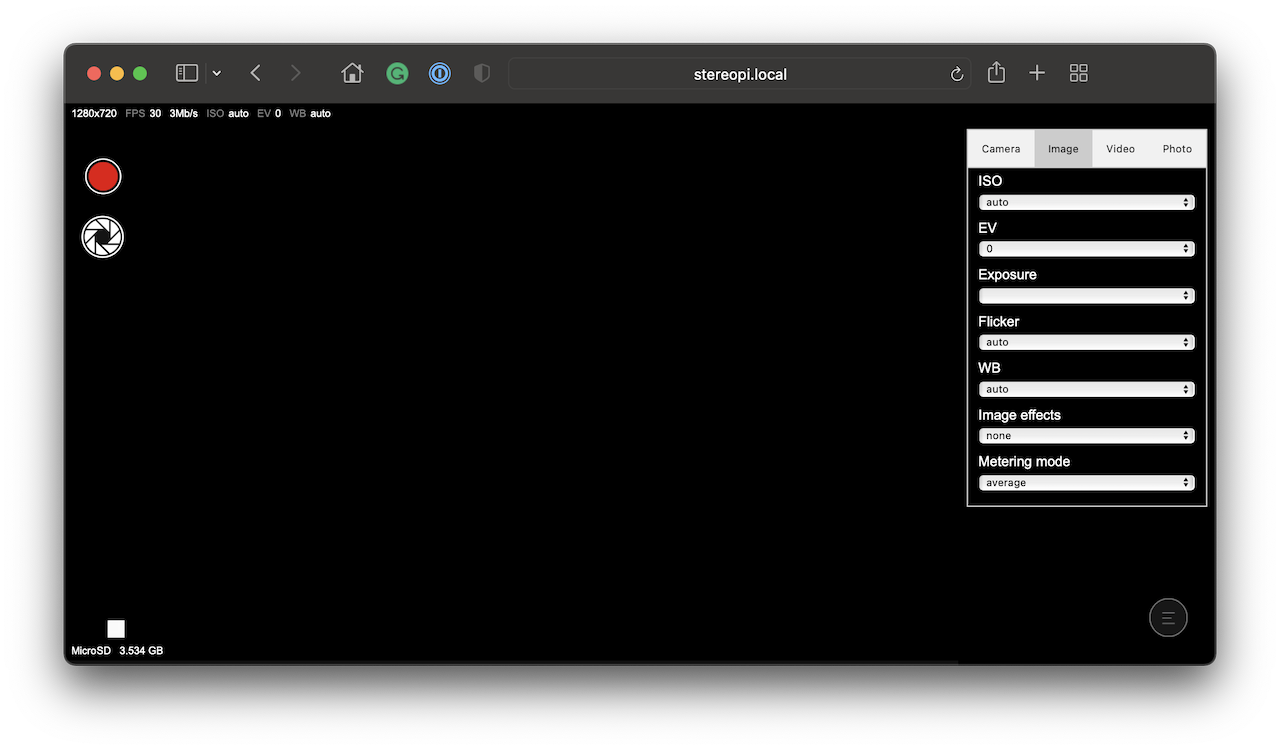Open the Share icon in toolbar
This screenshot has height=750, width=1280.
996,73
